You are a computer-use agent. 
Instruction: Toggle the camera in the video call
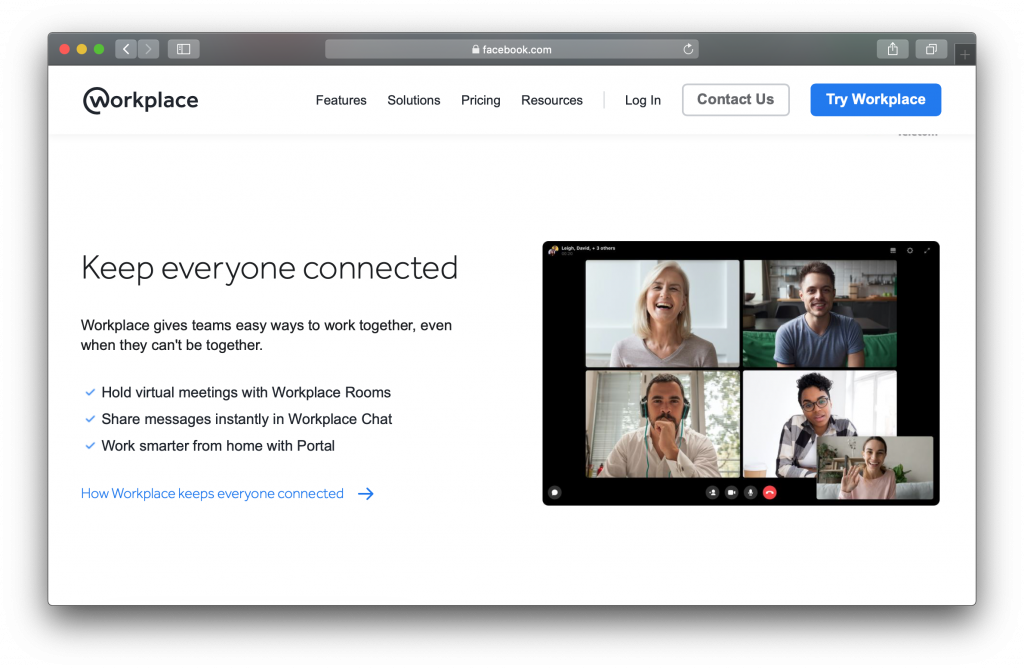[731, 493]
